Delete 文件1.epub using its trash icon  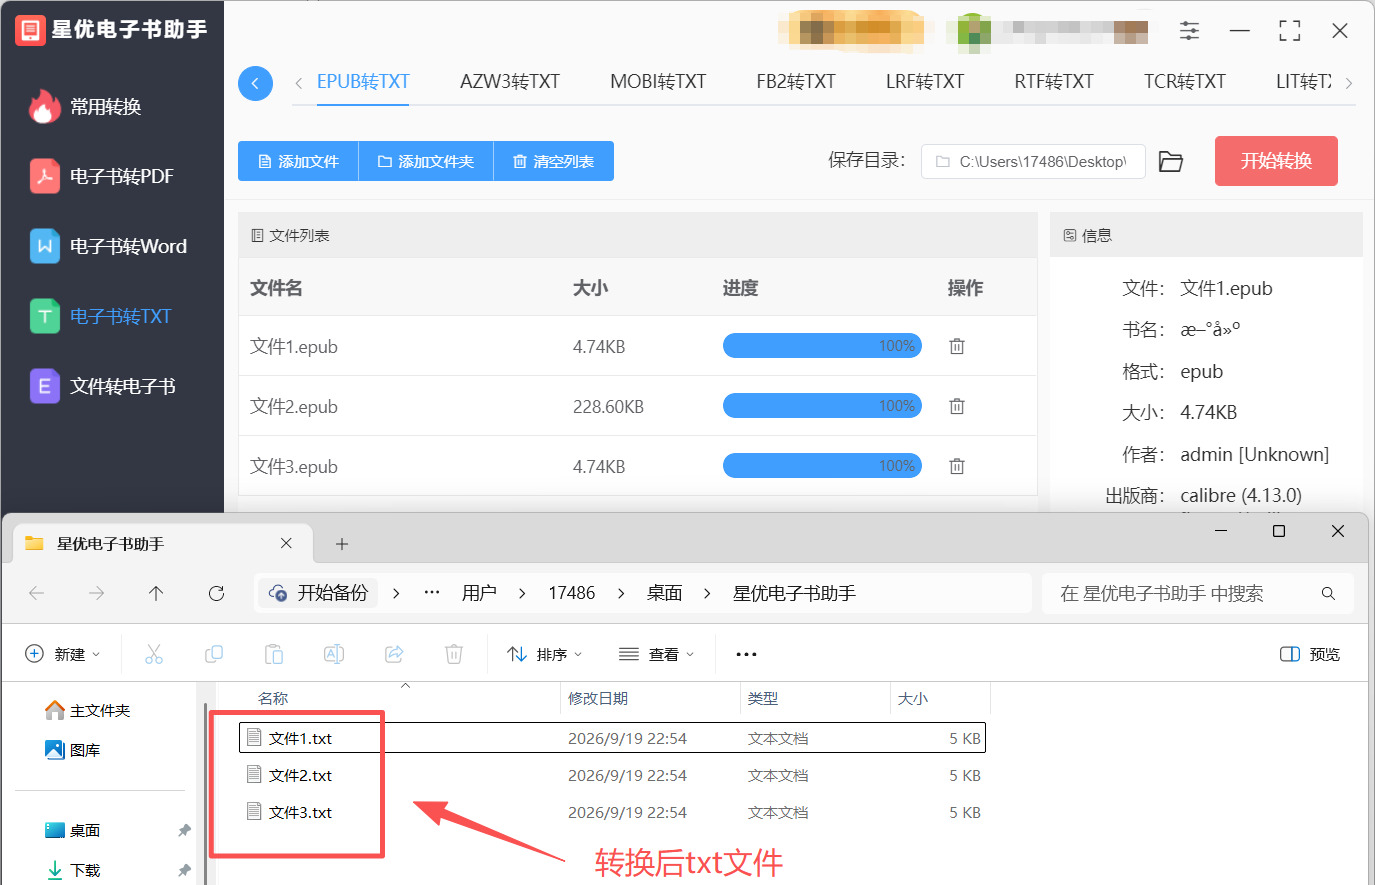pyautogui.click(x=957, y=346)
